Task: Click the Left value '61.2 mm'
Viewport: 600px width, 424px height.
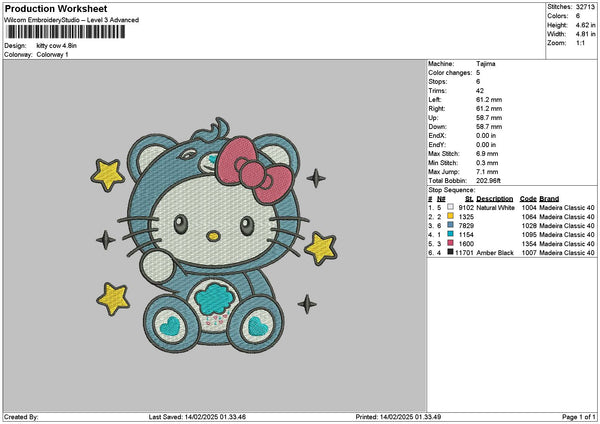Action: [x=489, y=100]
